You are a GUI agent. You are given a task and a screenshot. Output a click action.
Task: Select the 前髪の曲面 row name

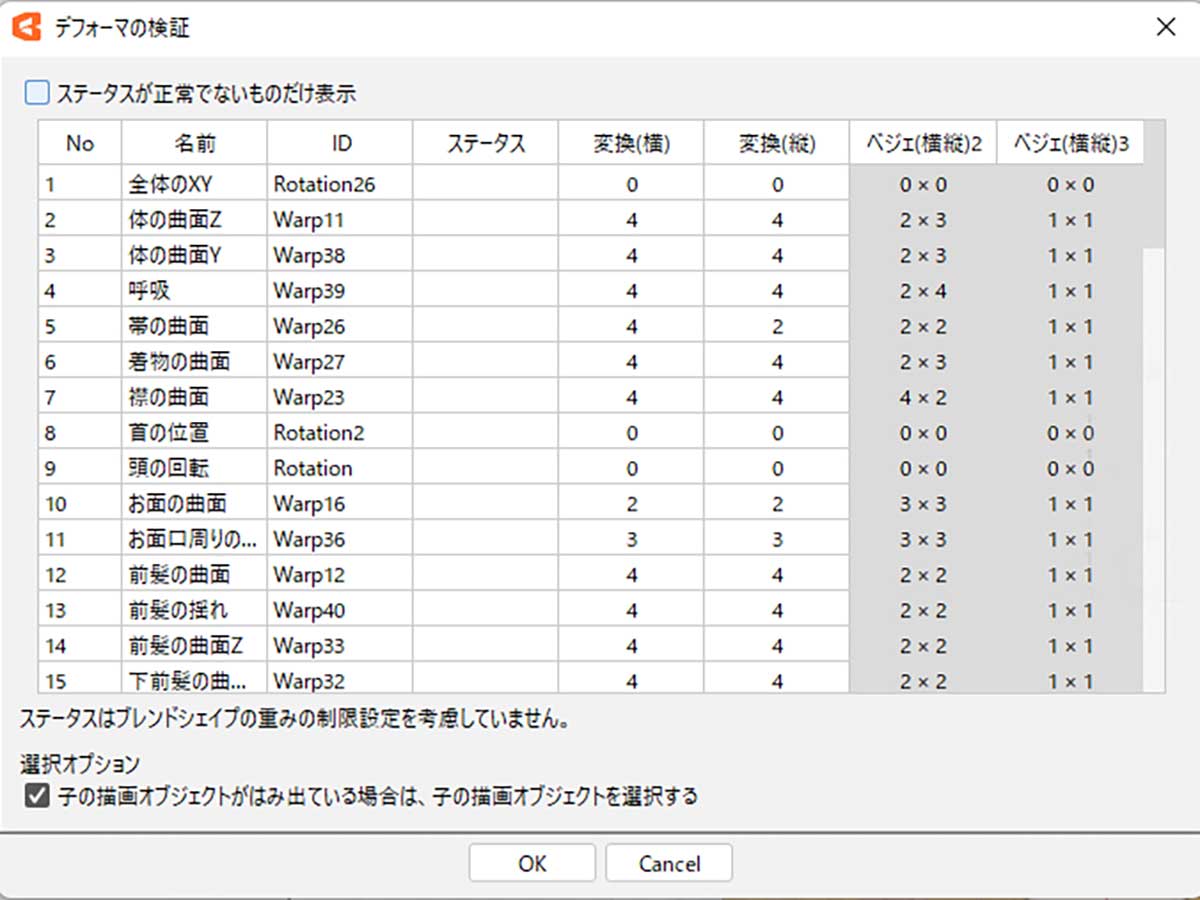coord(194,575)
